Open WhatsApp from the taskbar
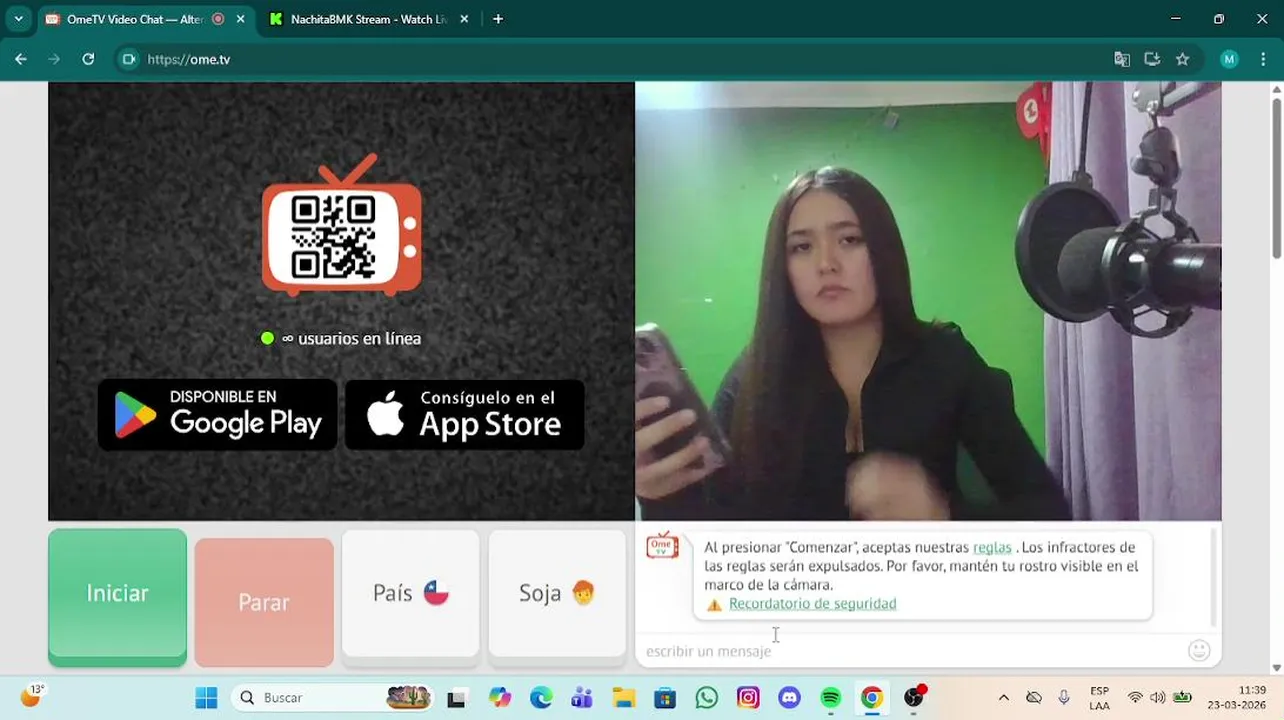Viewport: 1284px width, 720px height. pyautogui.click(x=707, y=697)
